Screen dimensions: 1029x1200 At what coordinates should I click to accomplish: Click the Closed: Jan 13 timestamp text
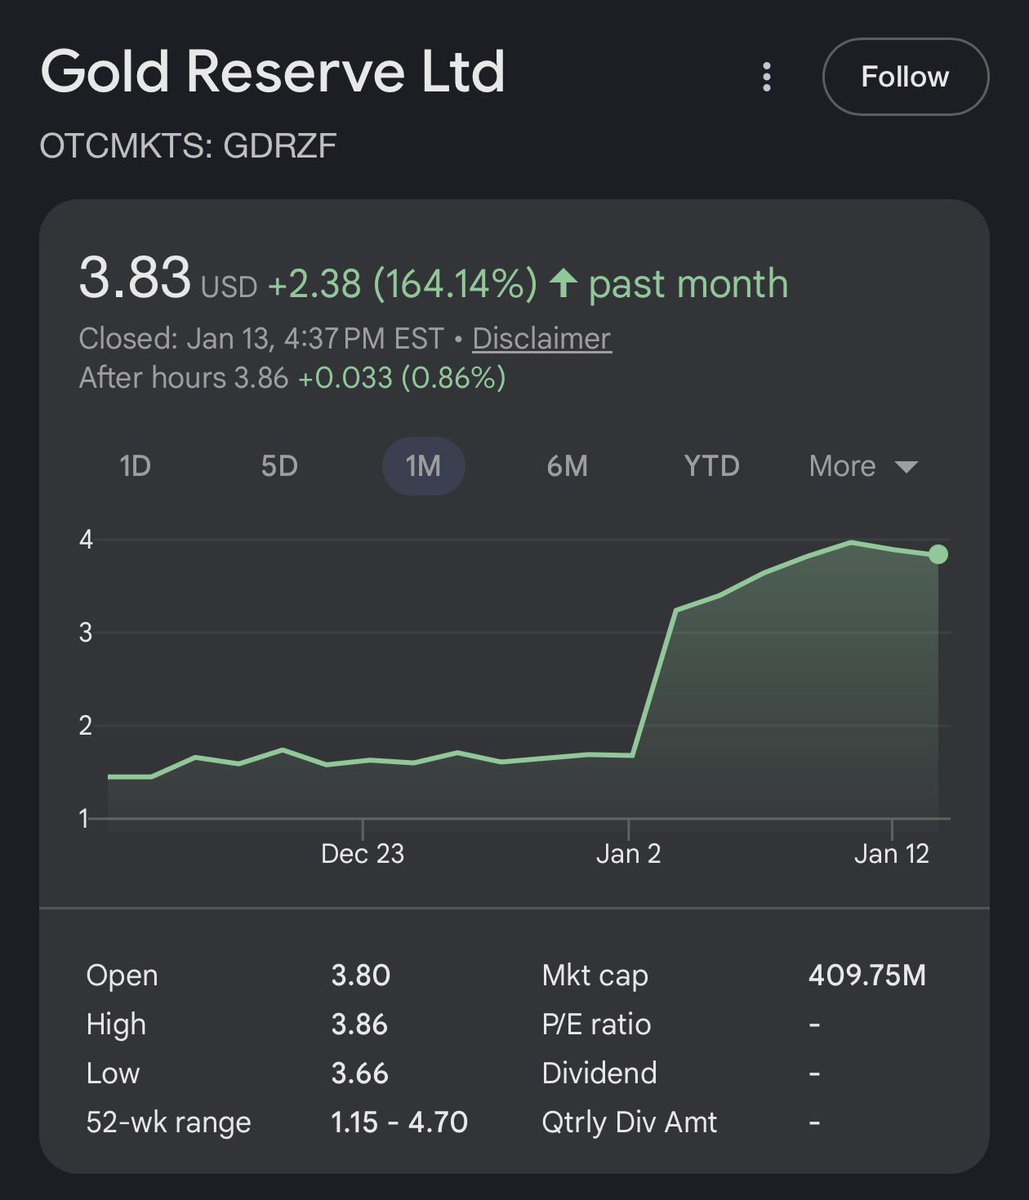point(261,339)
